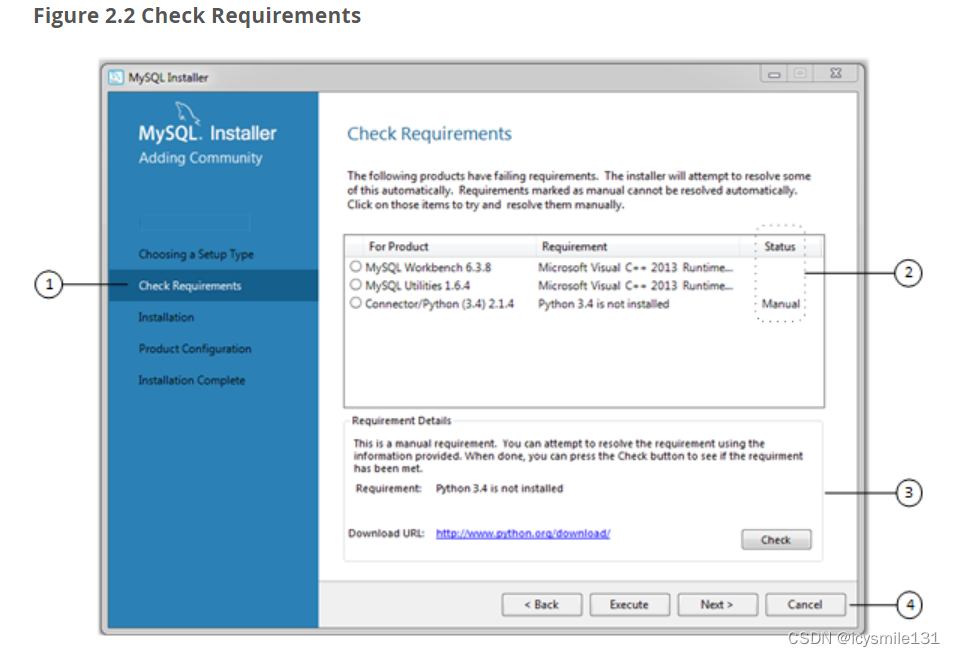
Task: Select the Connector/Python (3.4) 2.1.4 radio button
Action: (x=355, y=304)
